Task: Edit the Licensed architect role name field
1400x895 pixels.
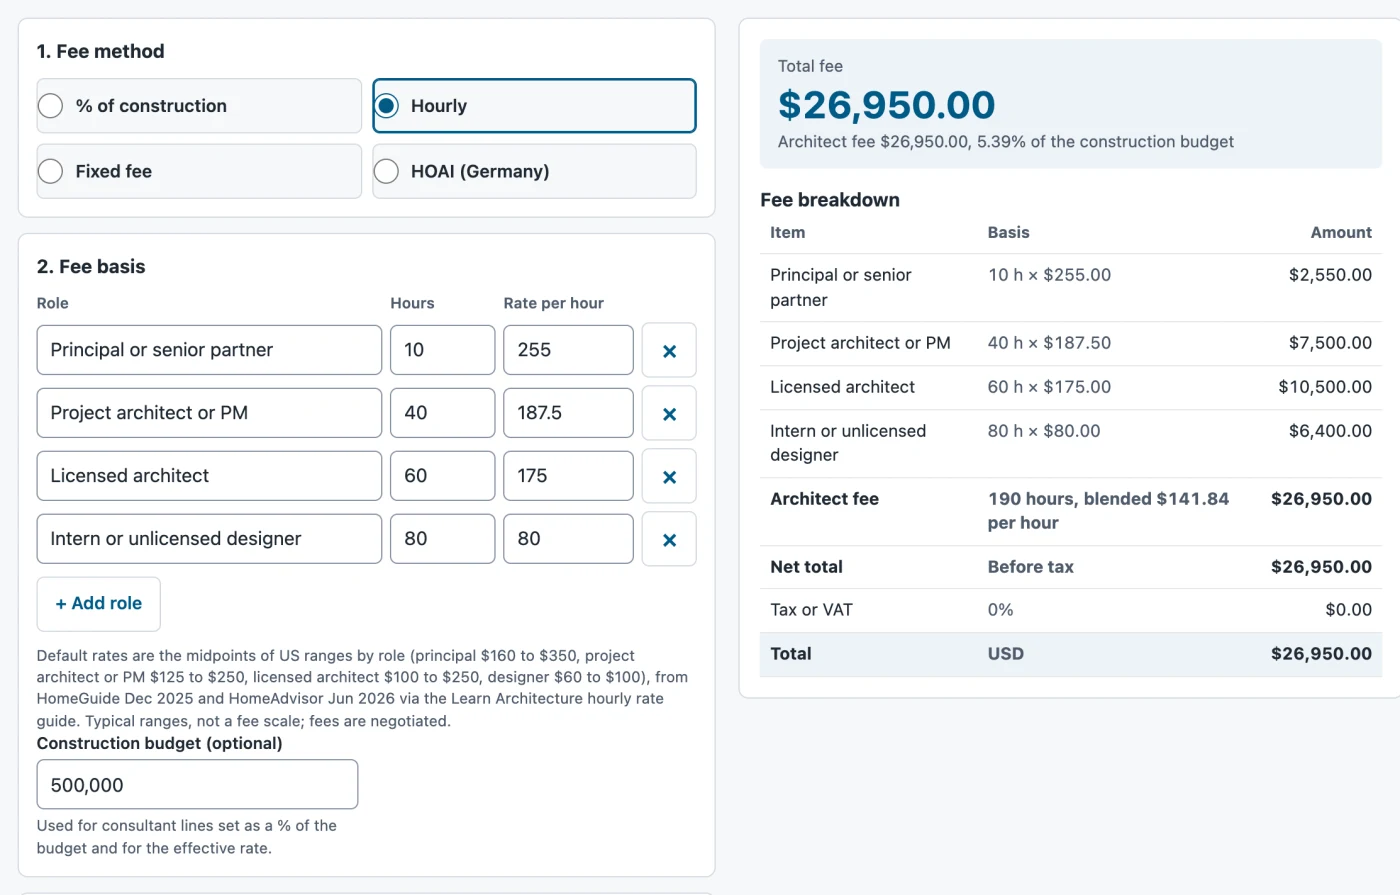Action: pyautogui.click(x=209, y=476)
